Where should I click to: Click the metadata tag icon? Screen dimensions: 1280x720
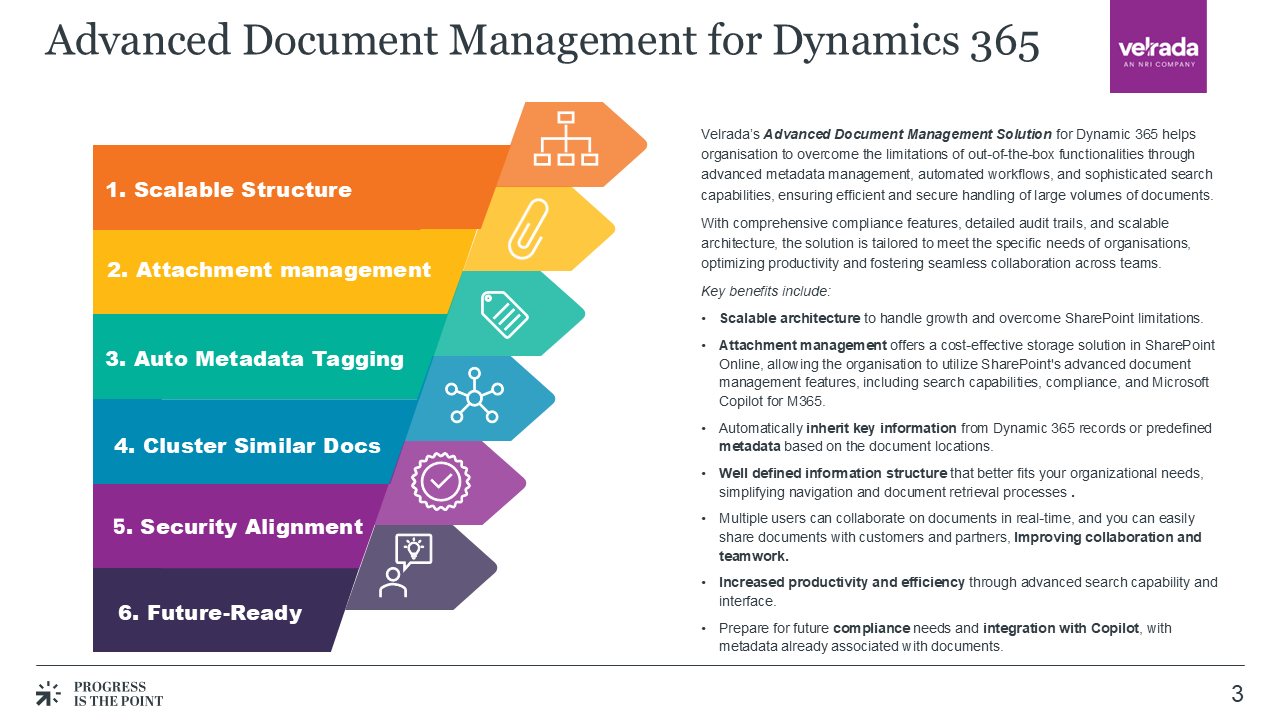click(504, 313)
